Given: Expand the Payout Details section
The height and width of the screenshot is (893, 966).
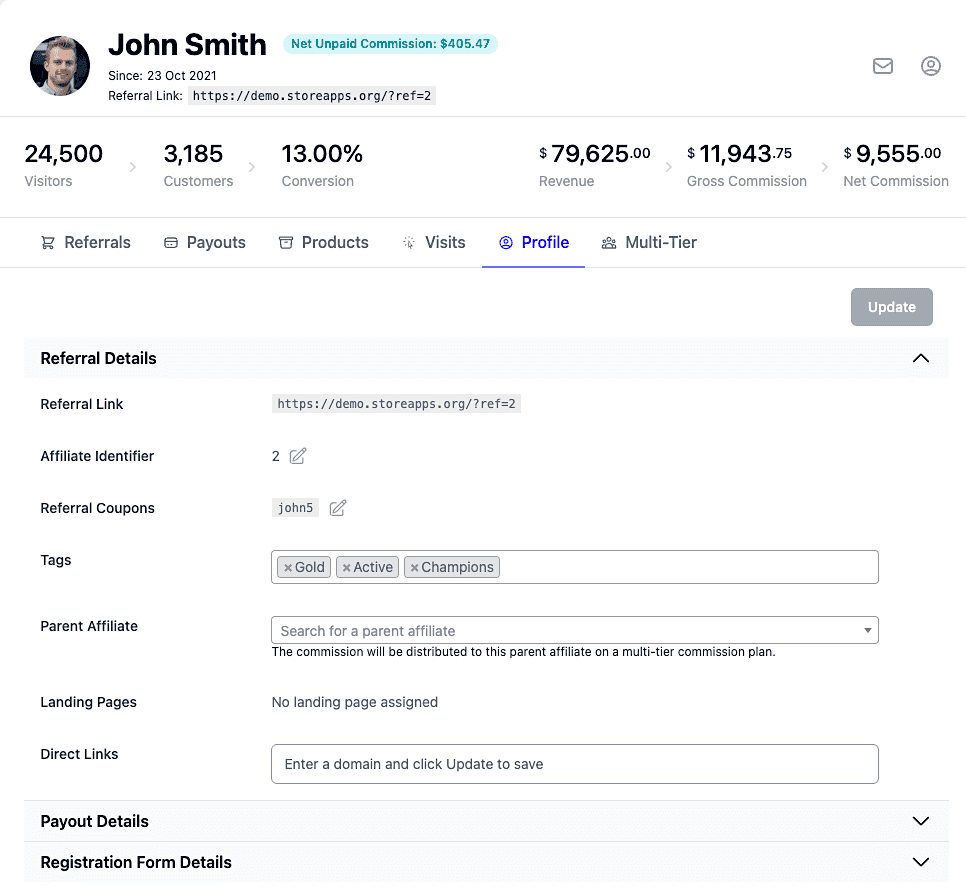Looking at the screenshot, I should click(920, 821).
